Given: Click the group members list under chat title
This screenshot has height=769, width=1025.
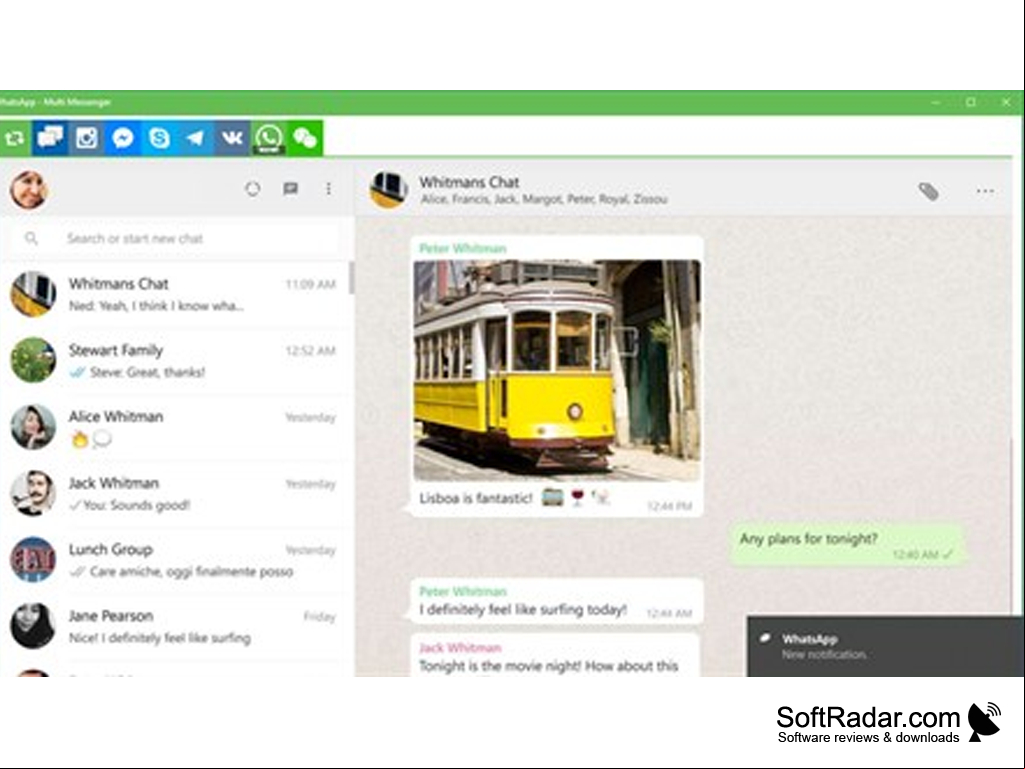Looking at the screenshot, I should click(543, 199).
